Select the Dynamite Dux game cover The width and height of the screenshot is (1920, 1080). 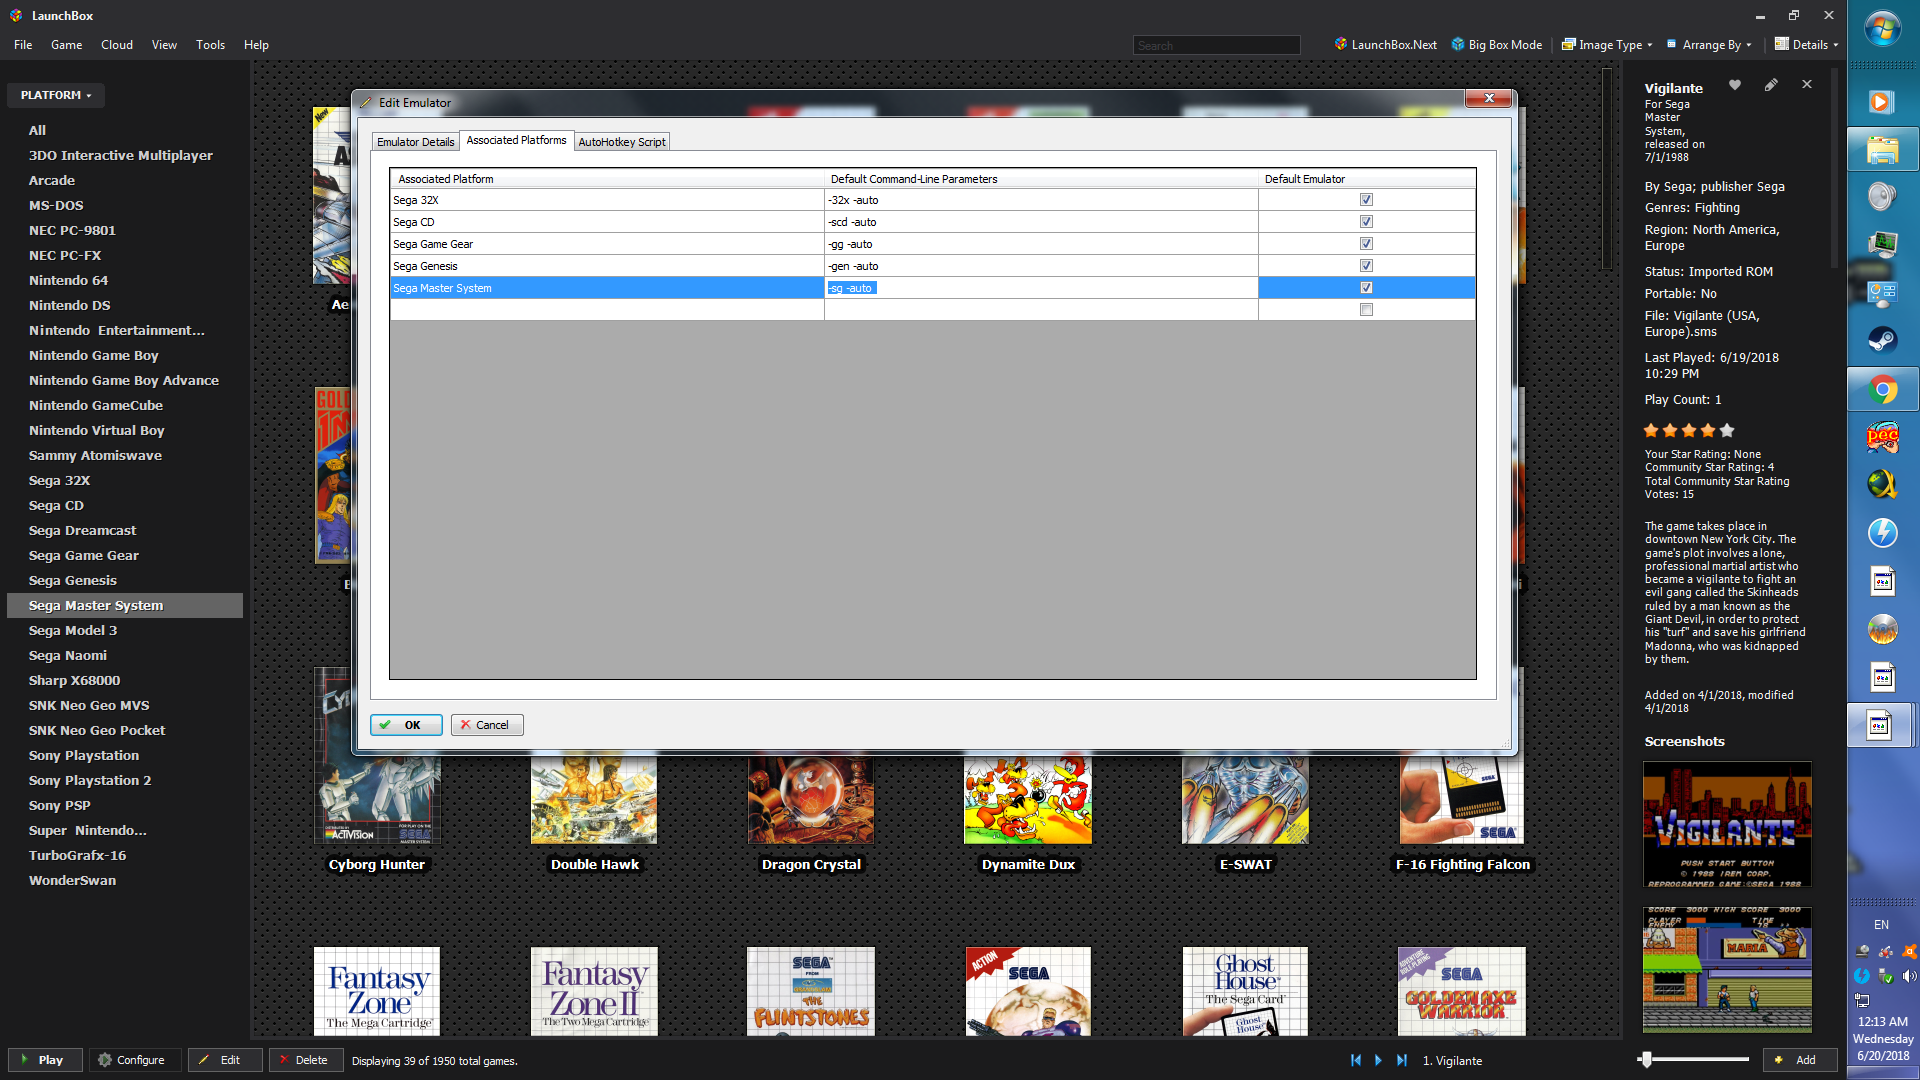1028,800
